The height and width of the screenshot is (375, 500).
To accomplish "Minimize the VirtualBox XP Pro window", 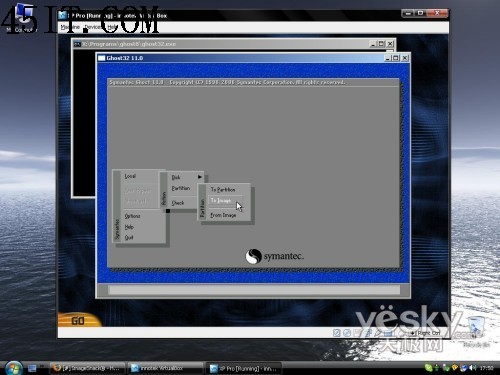I will [409, 13].
